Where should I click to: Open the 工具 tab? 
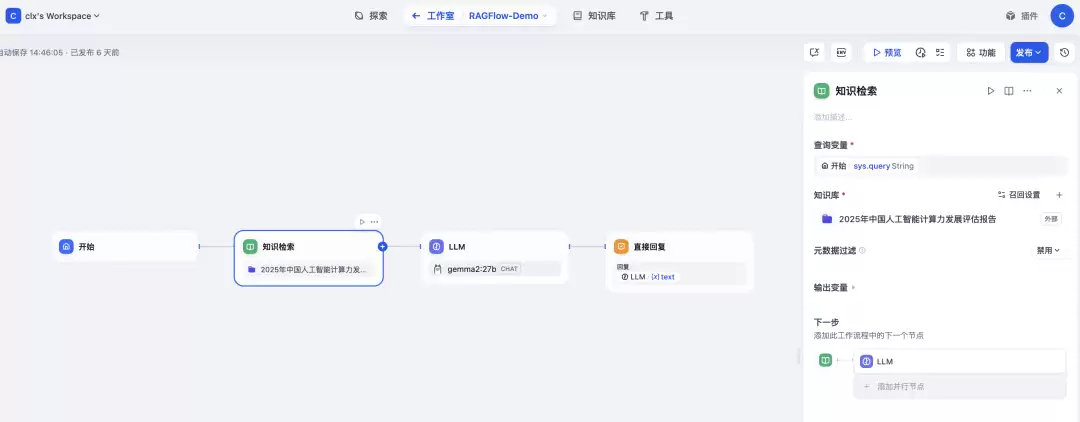pyautogui.click(x=656, y=16)
